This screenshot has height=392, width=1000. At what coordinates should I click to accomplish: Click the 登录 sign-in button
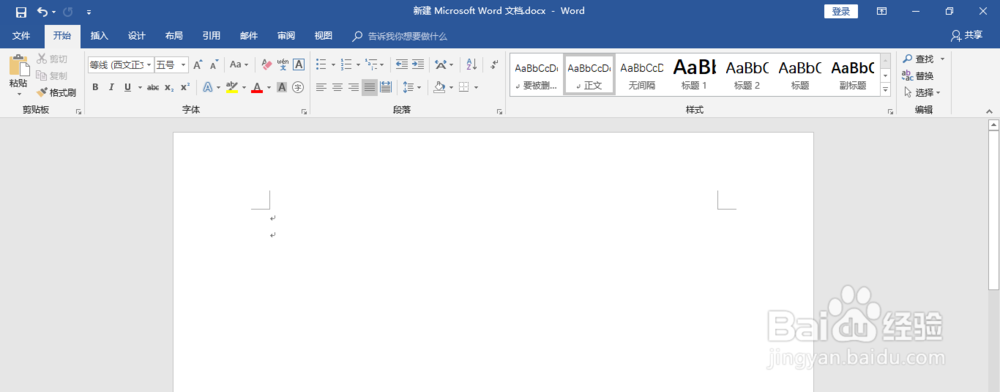[841, 11]
